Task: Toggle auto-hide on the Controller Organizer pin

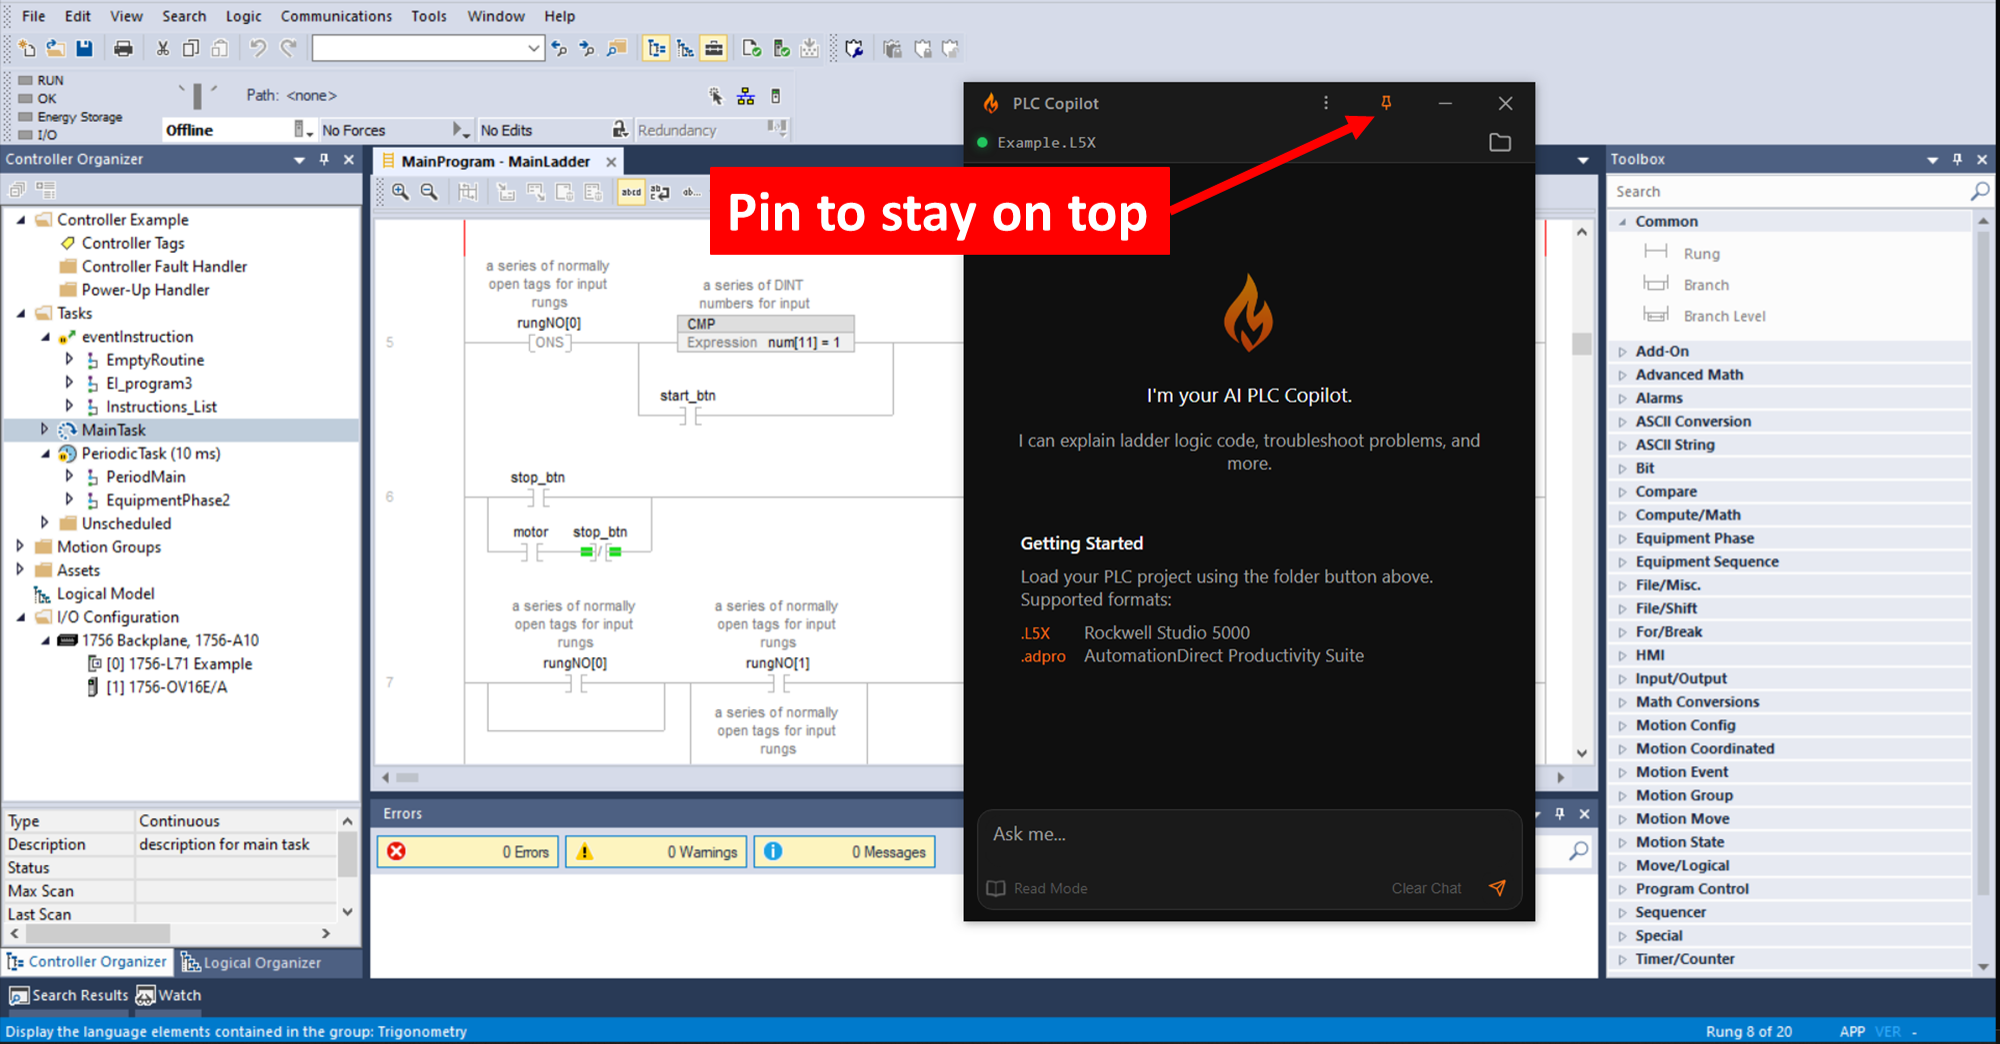Action: coord(323,158)
